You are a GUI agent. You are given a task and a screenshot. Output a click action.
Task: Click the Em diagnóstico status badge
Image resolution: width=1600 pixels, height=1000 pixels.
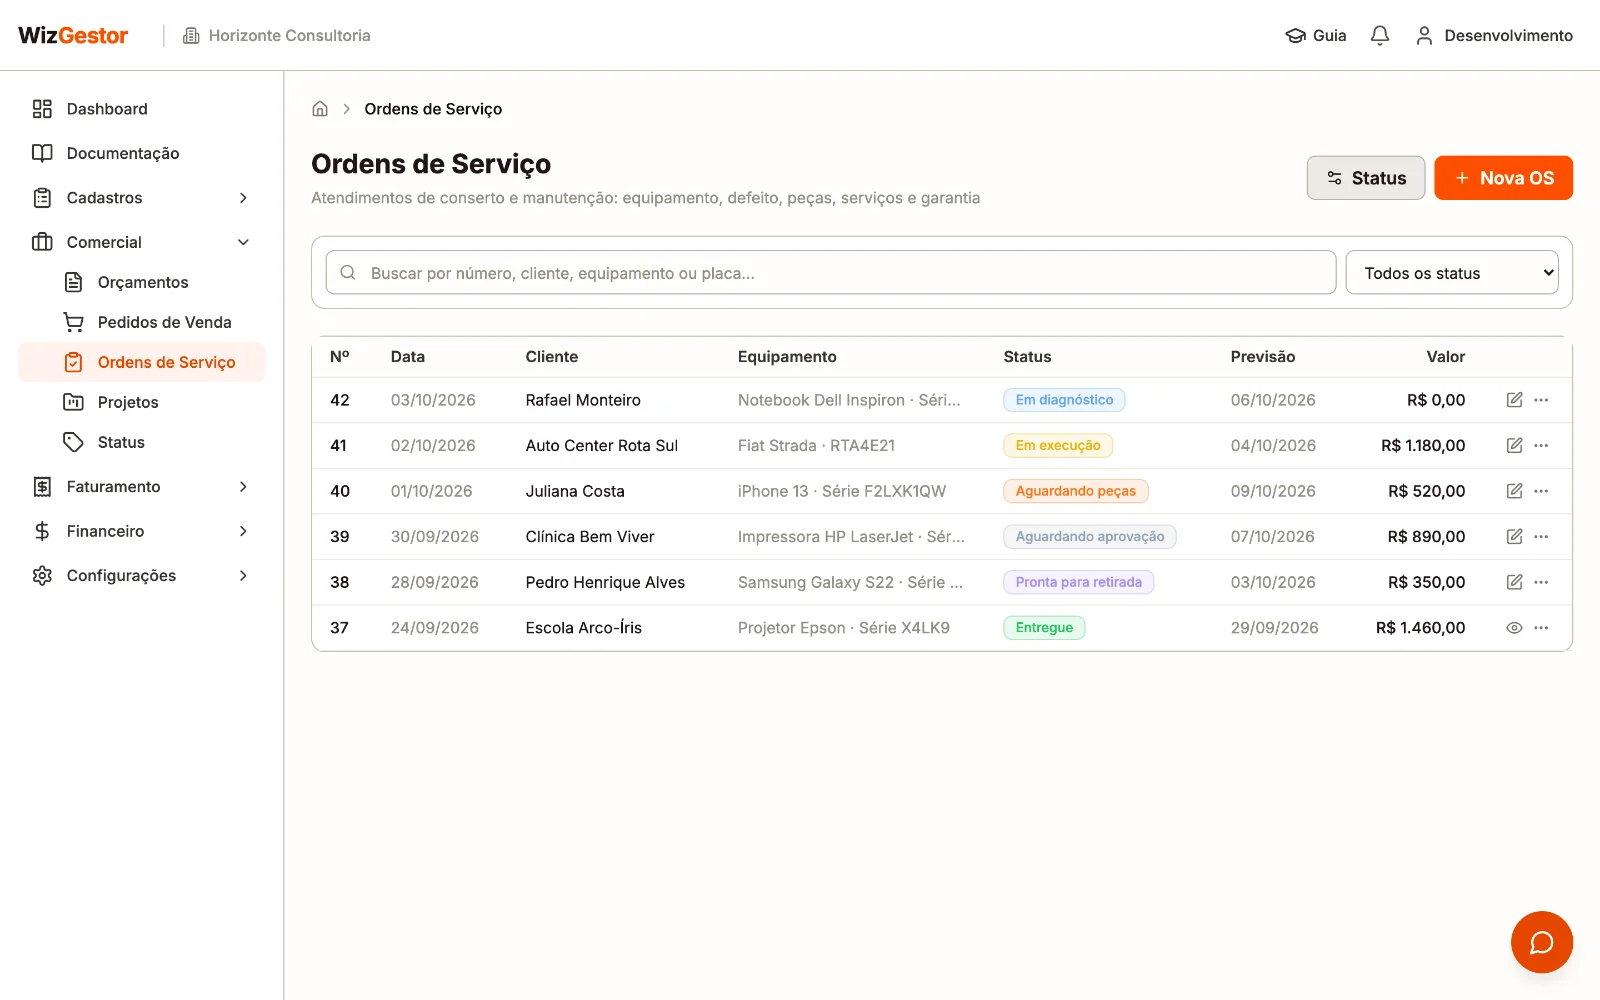pyautogui.click(x=1064, y=400)
